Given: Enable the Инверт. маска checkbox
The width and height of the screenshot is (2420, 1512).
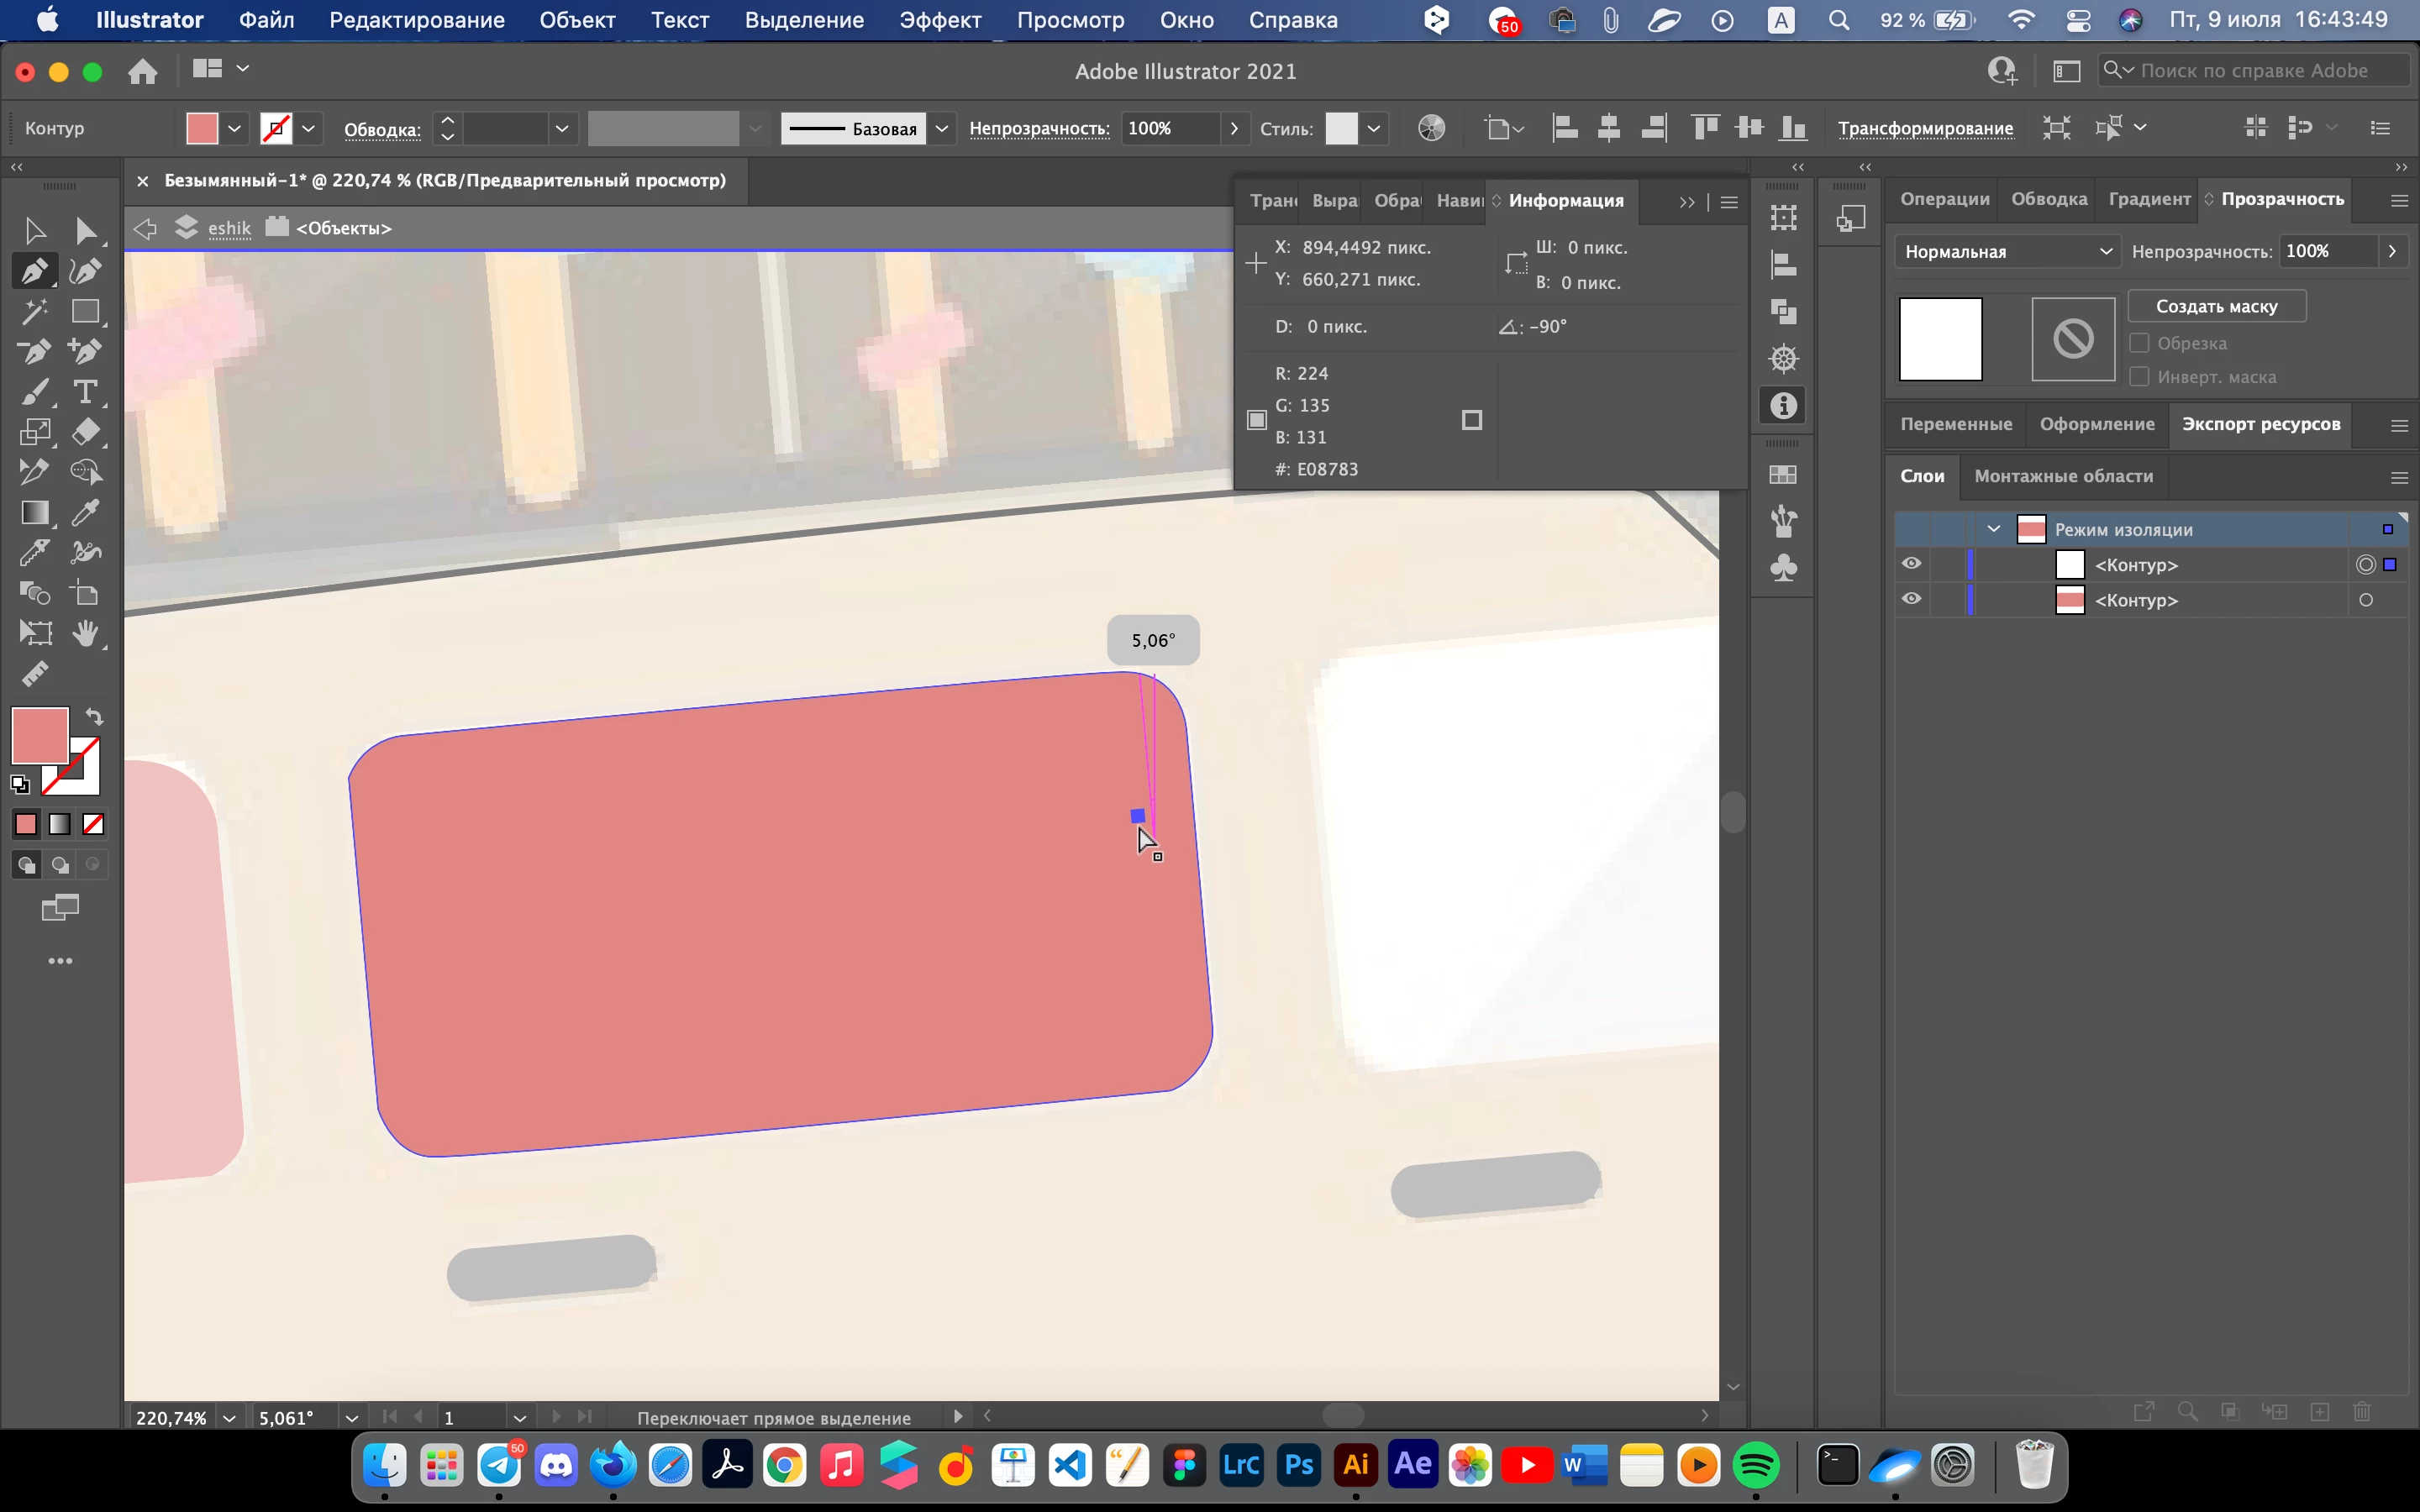Looking at the screenshot, I should [x=2139, y=377].
